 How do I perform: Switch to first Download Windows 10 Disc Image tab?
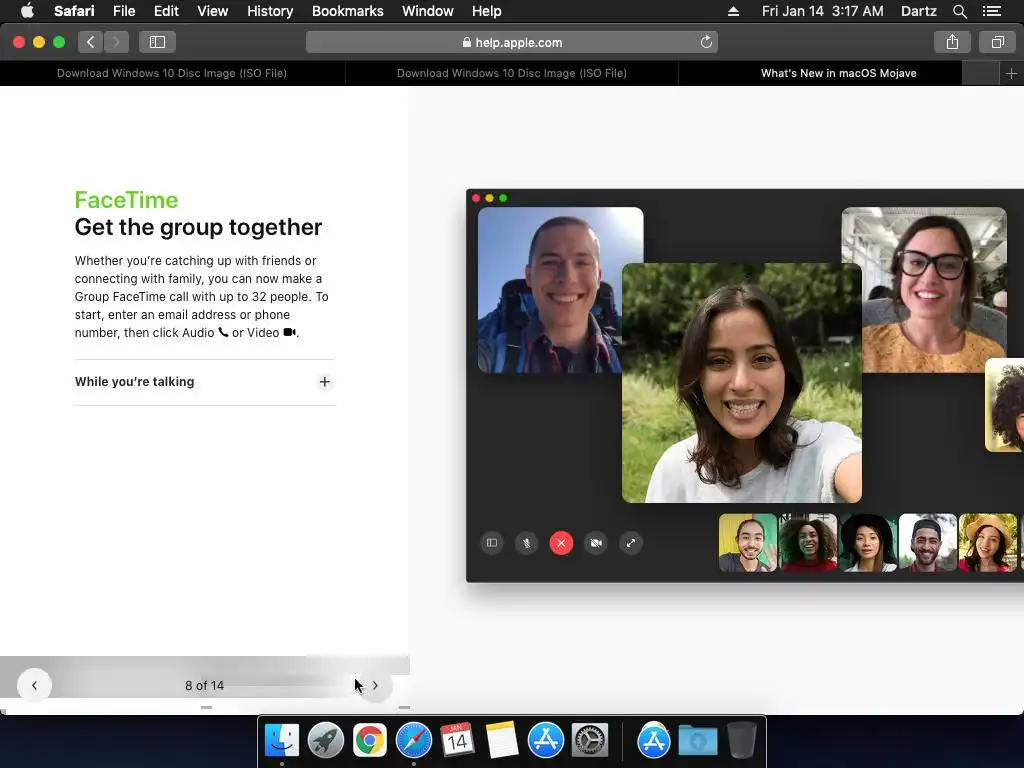[x=172, y=73]
